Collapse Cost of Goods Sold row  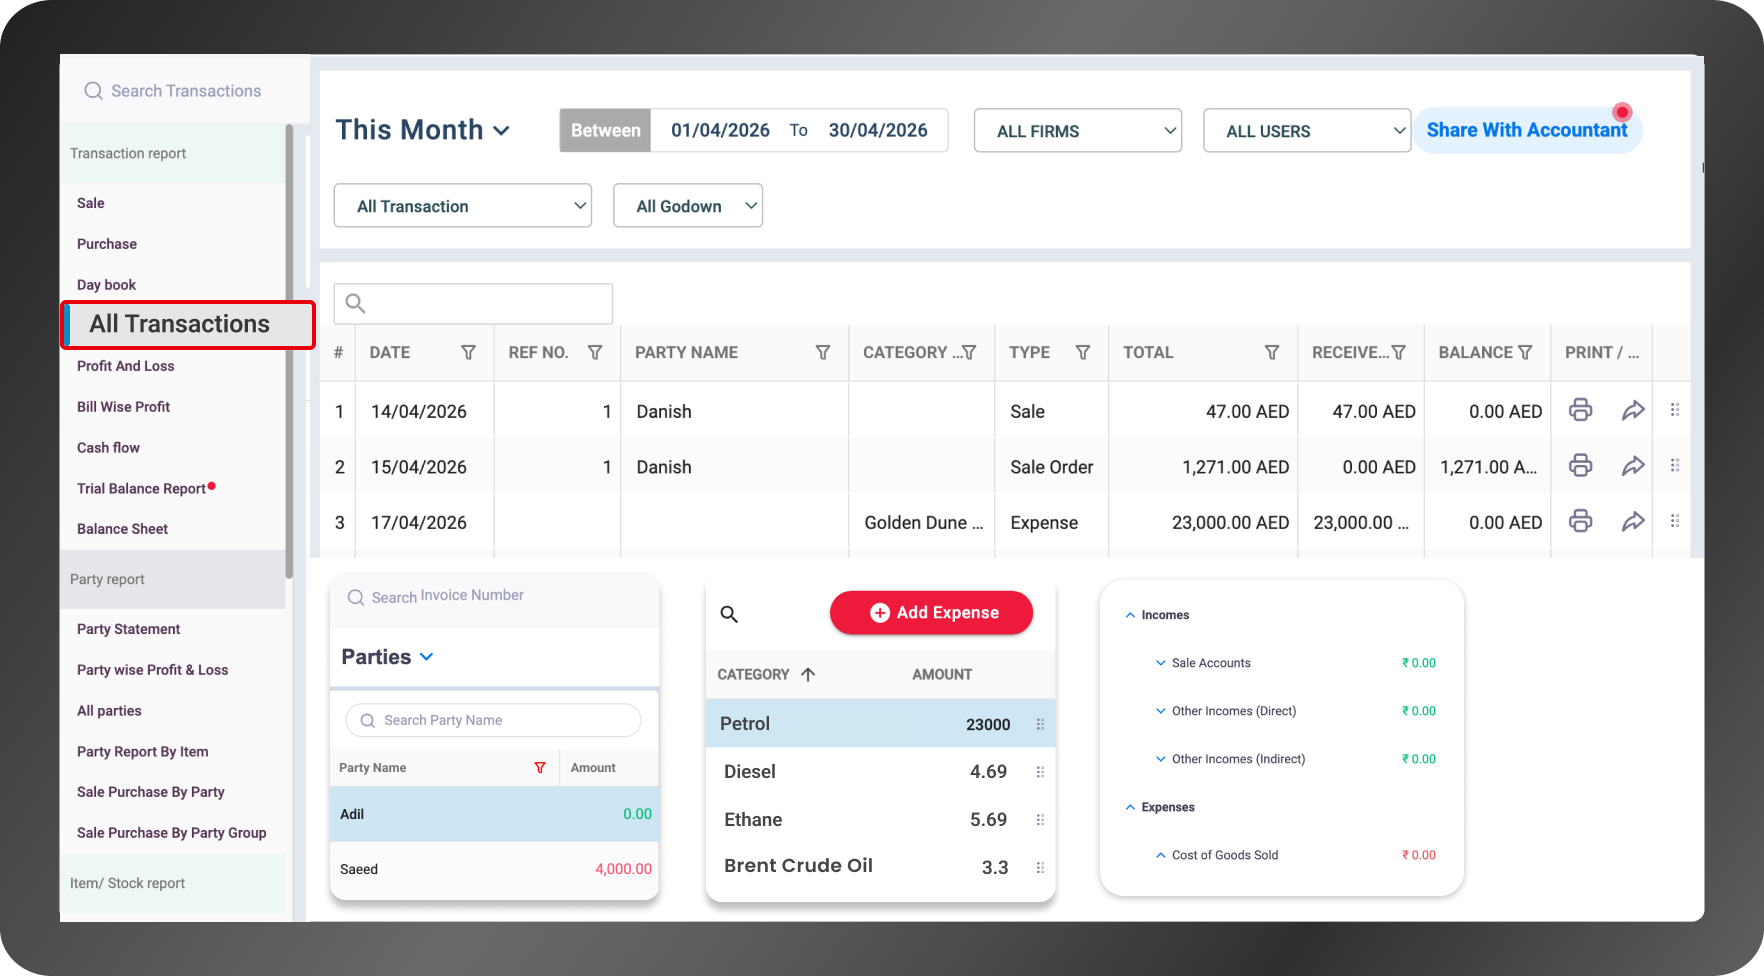[1160, 855]
